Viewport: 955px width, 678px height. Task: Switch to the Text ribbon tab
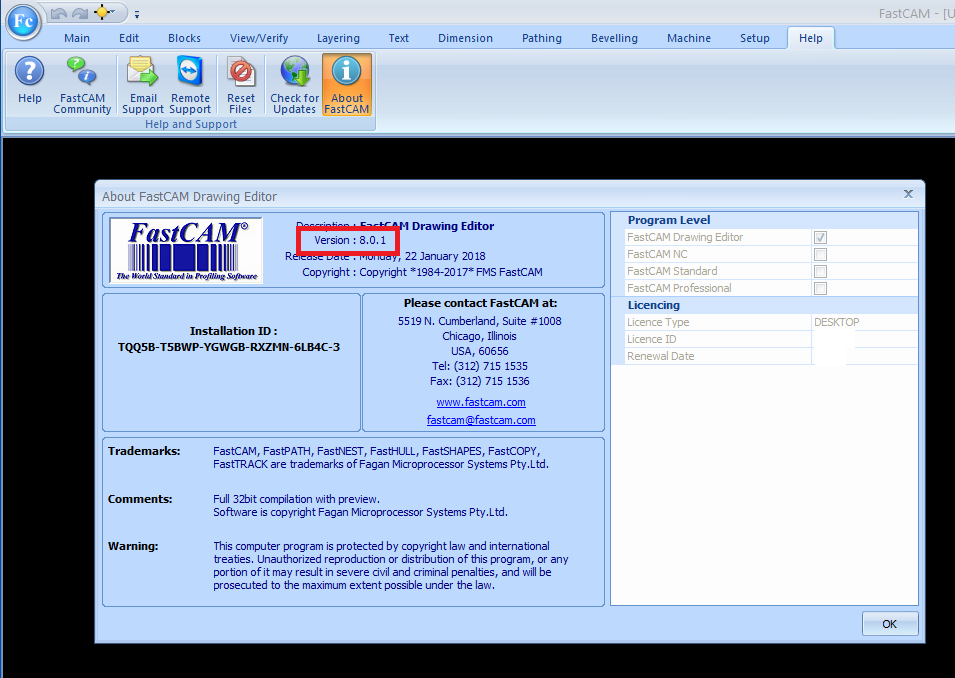click(x=398, y=38)
